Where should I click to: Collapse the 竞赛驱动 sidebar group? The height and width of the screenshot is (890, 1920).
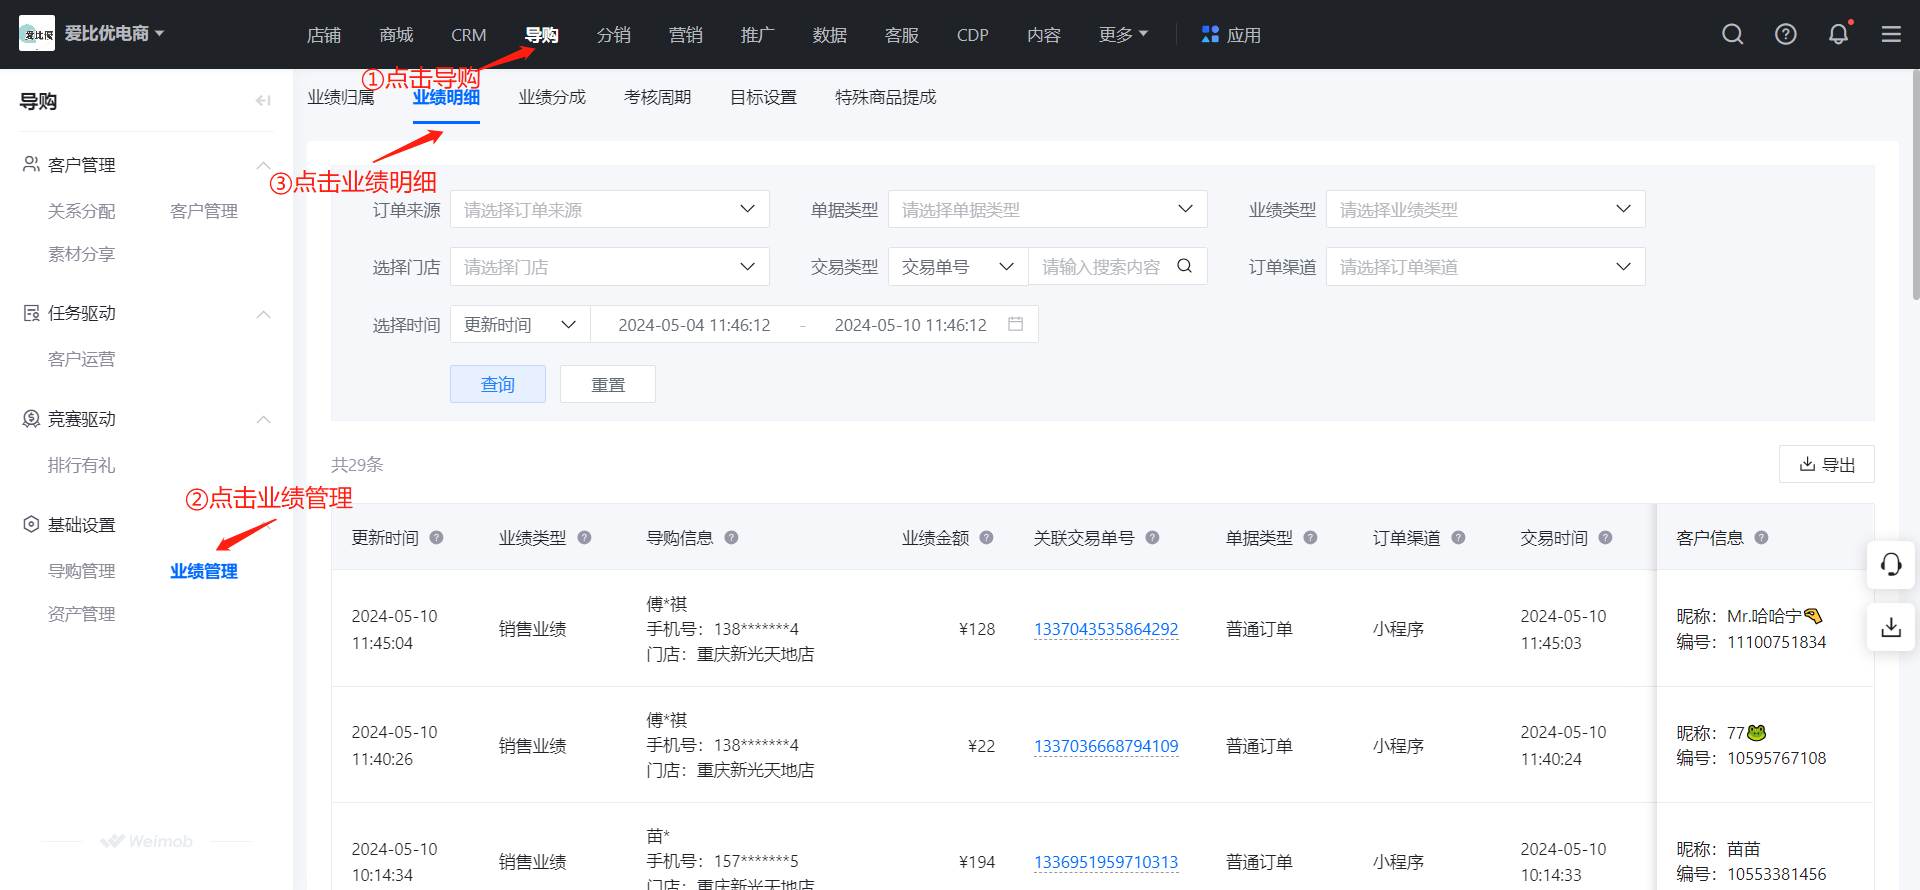point(263,420)
